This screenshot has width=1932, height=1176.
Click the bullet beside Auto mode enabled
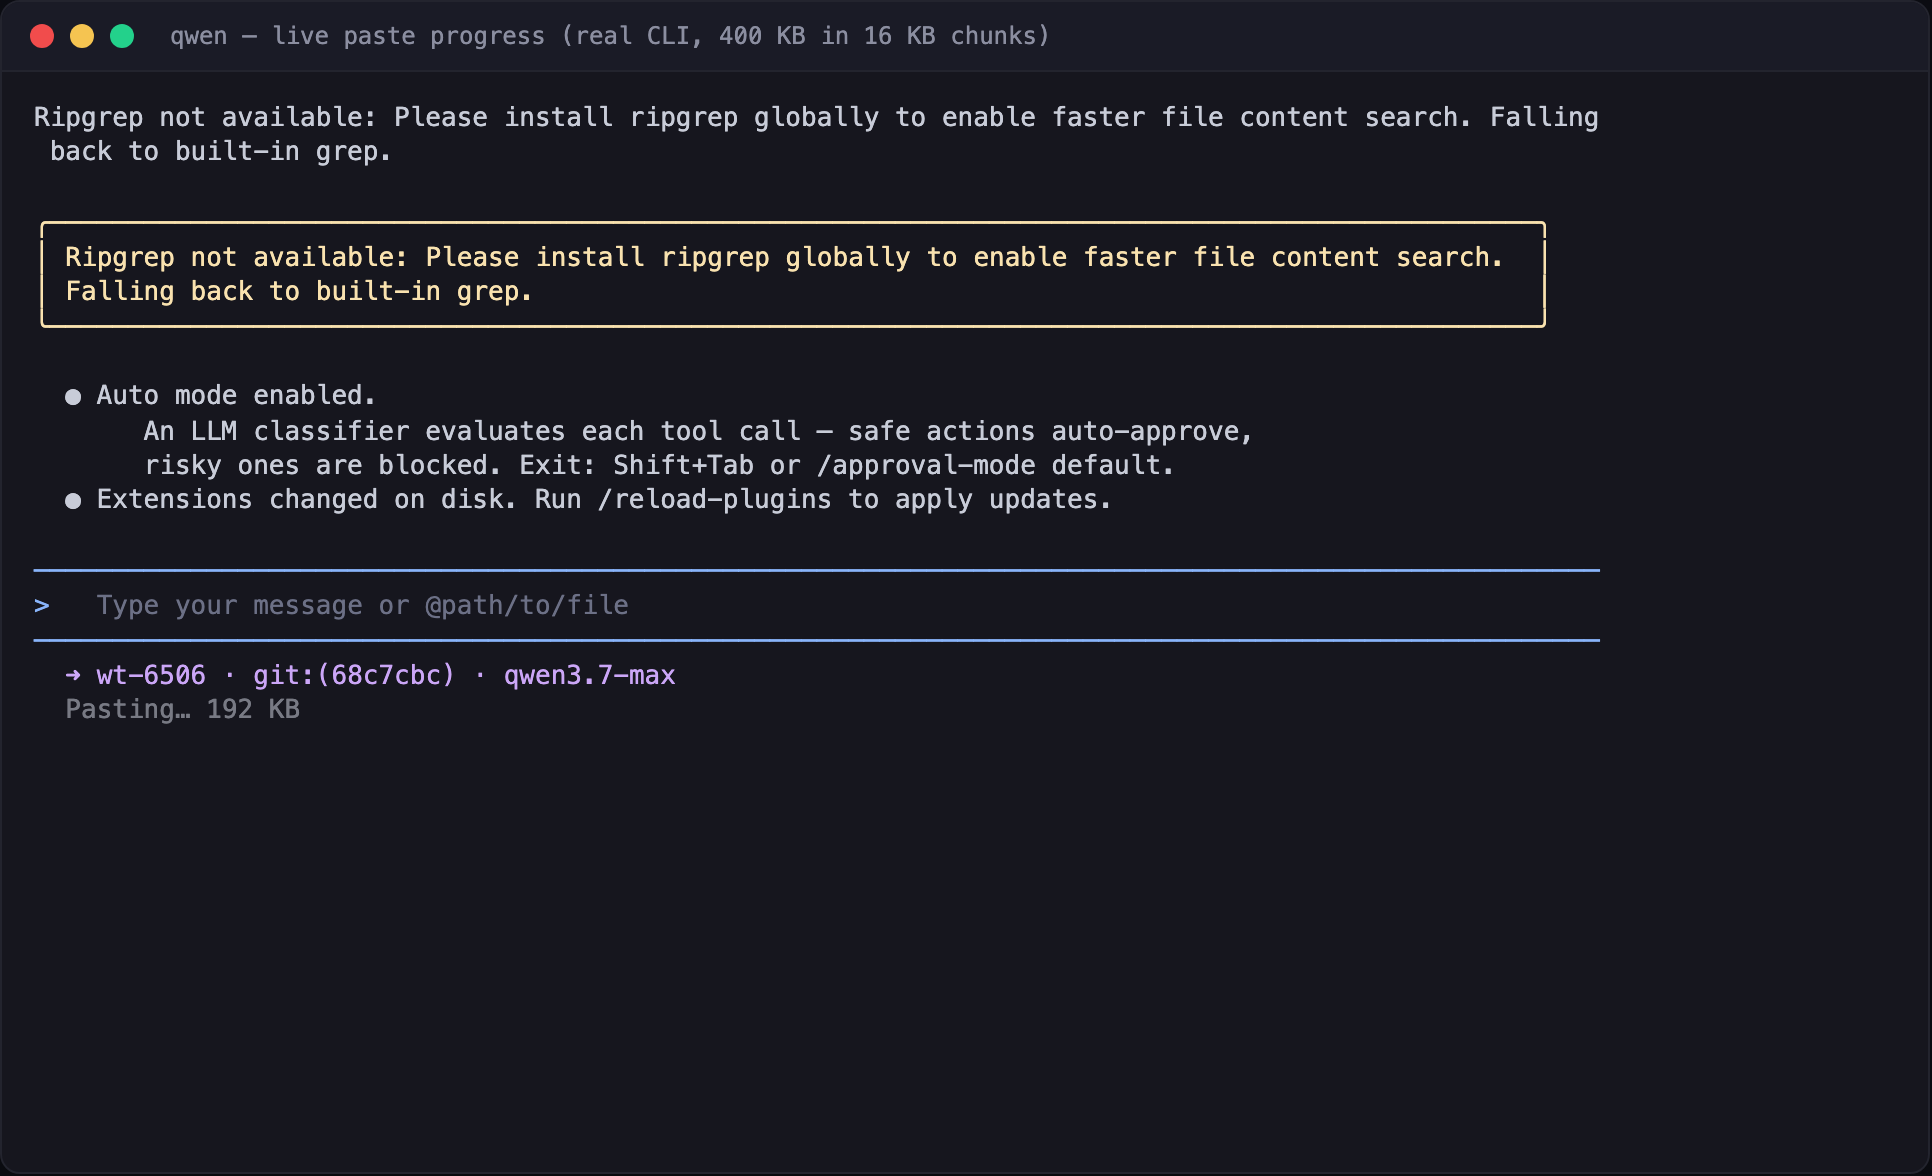point(73,397)
